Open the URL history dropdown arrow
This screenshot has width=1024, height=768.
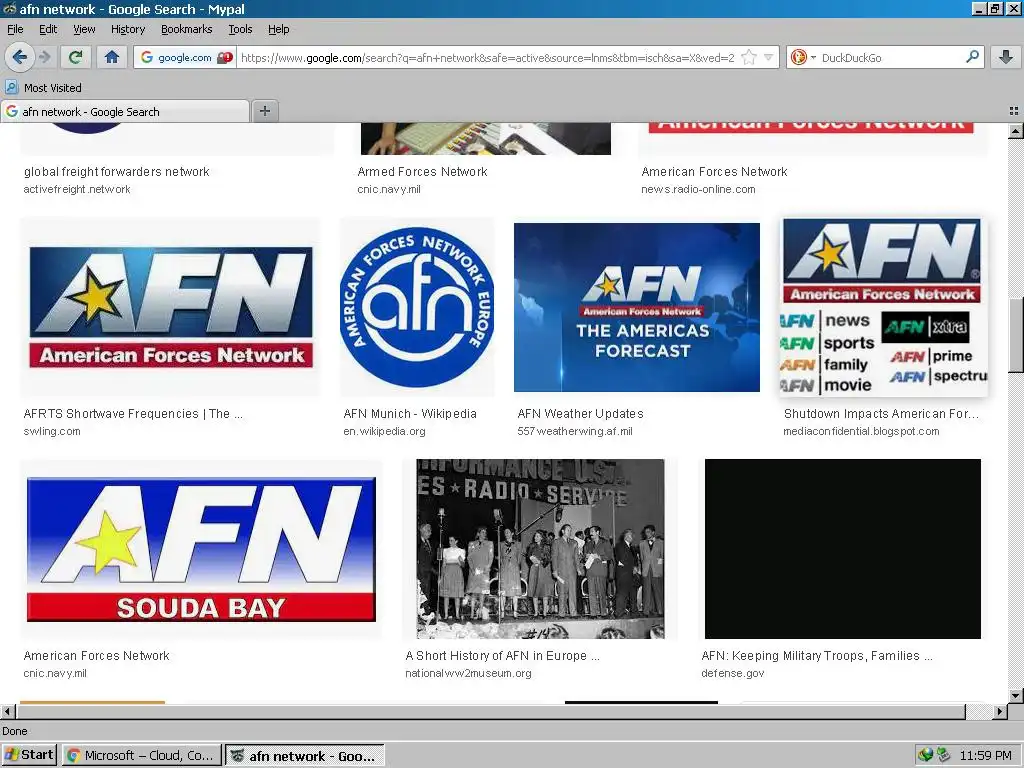(769, 57)
